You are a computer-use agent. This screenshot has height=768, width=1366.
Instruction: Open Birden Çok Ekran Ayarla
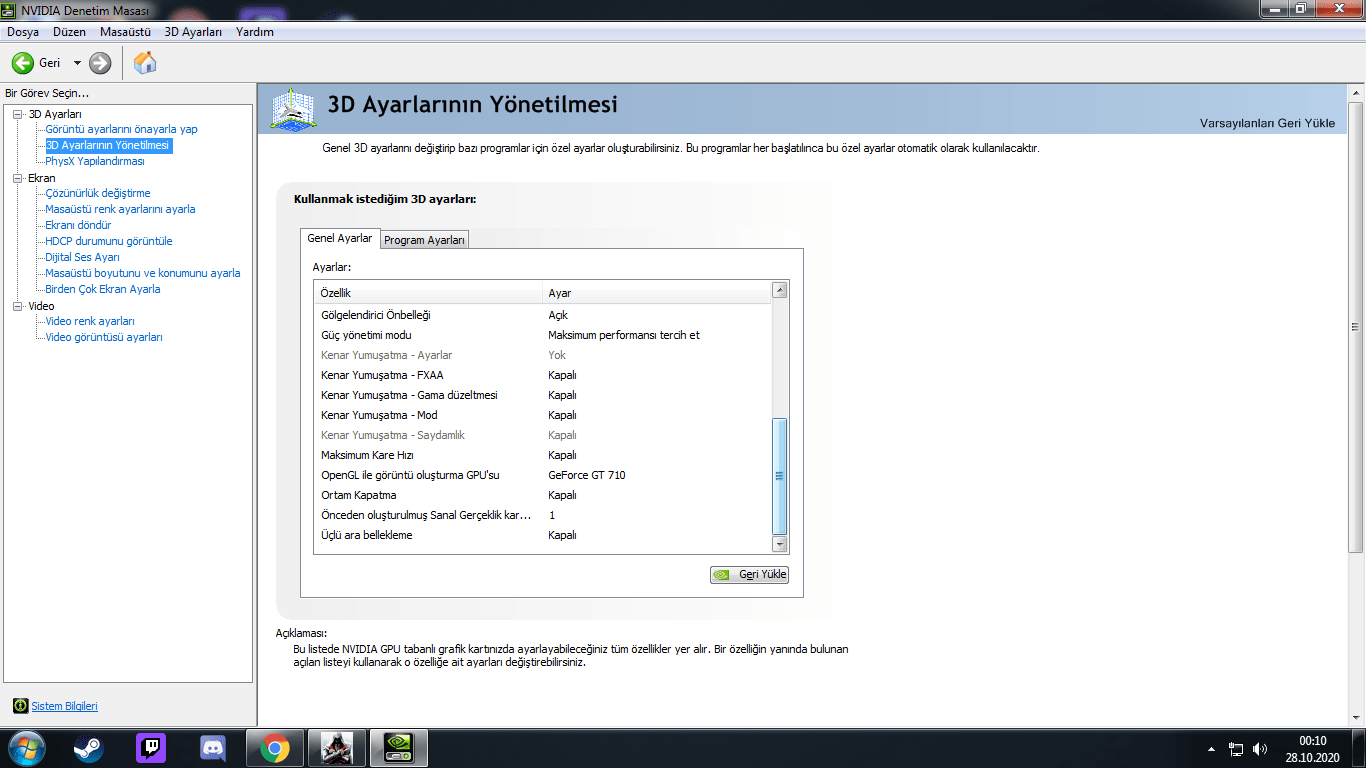pyautogui.click(x=103, y=289)
